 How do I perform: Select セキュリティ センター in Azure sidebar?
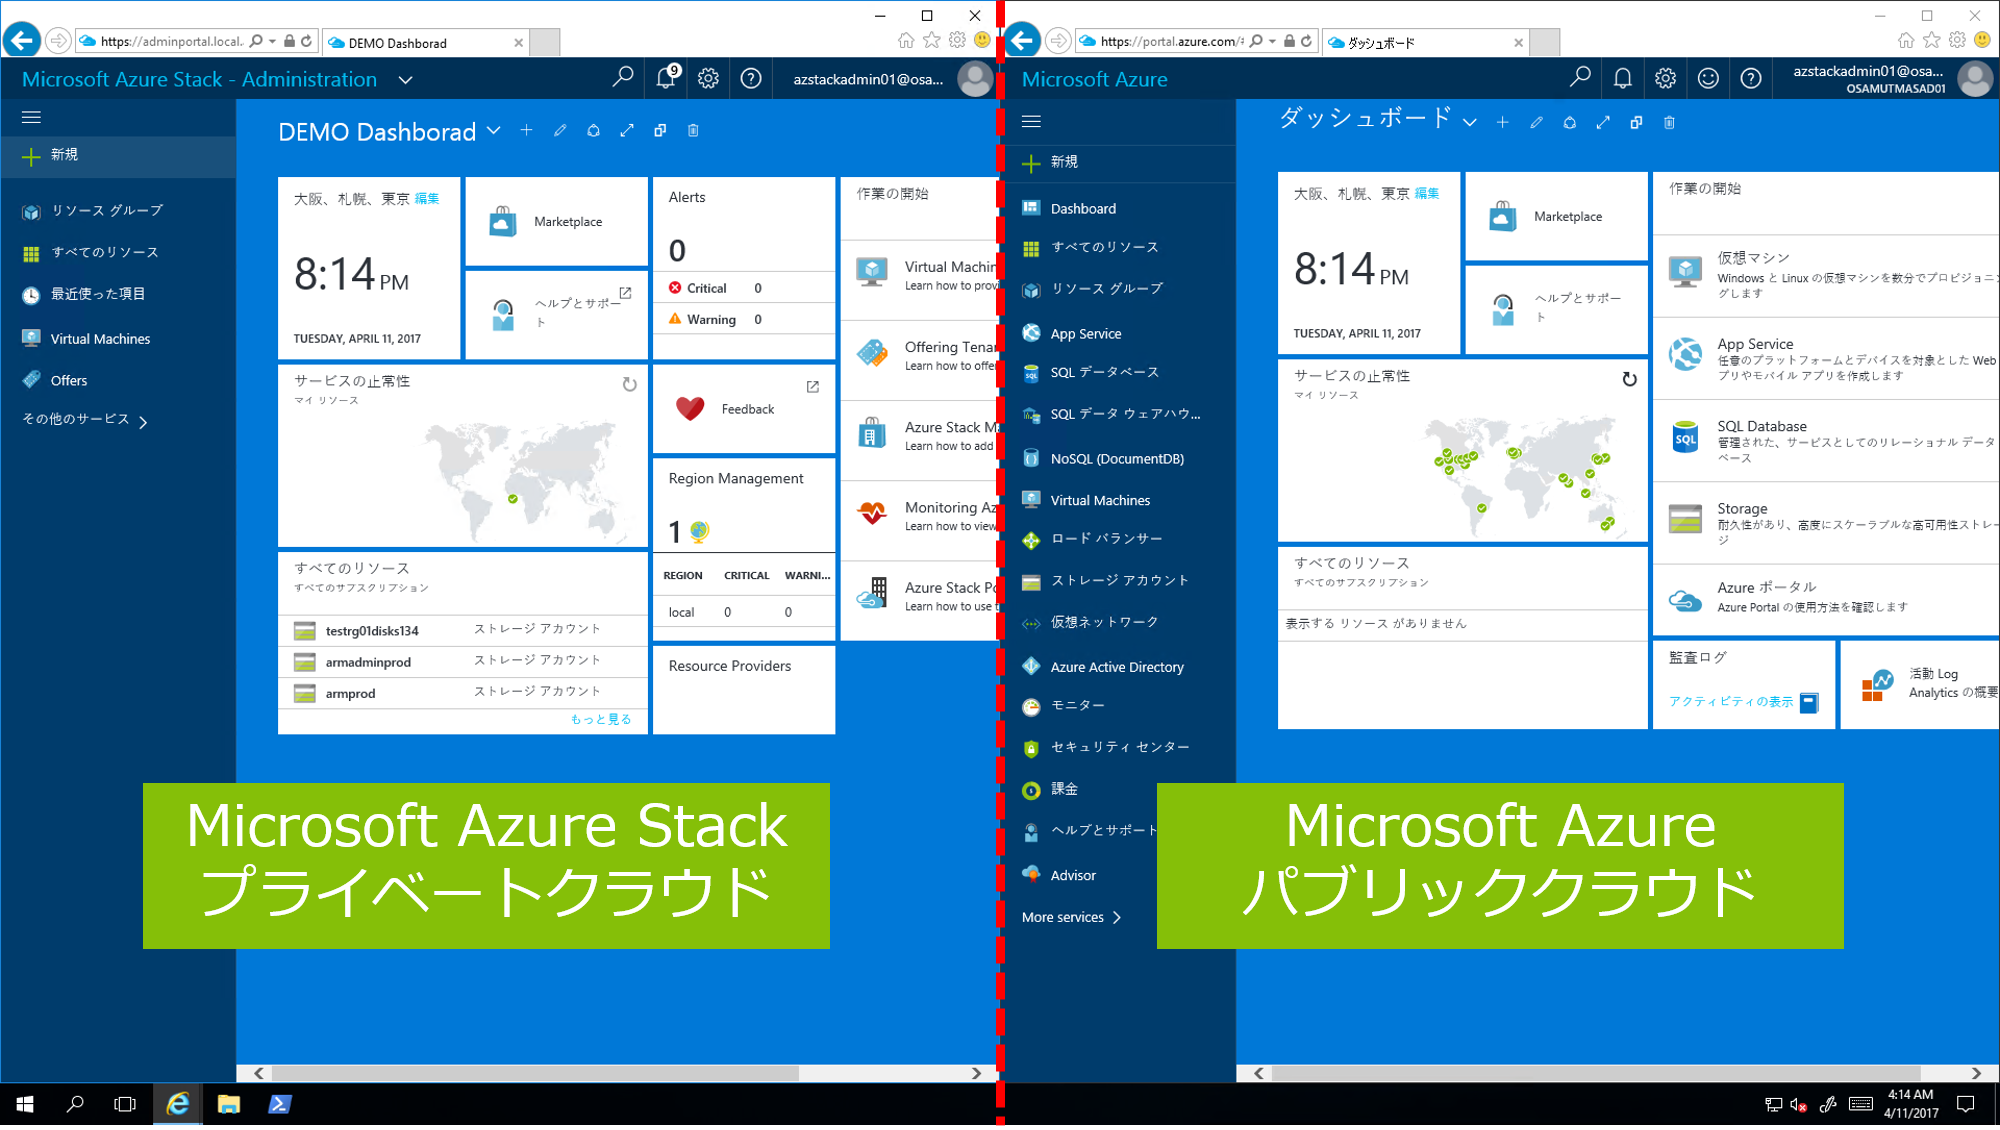(1120, 747)
